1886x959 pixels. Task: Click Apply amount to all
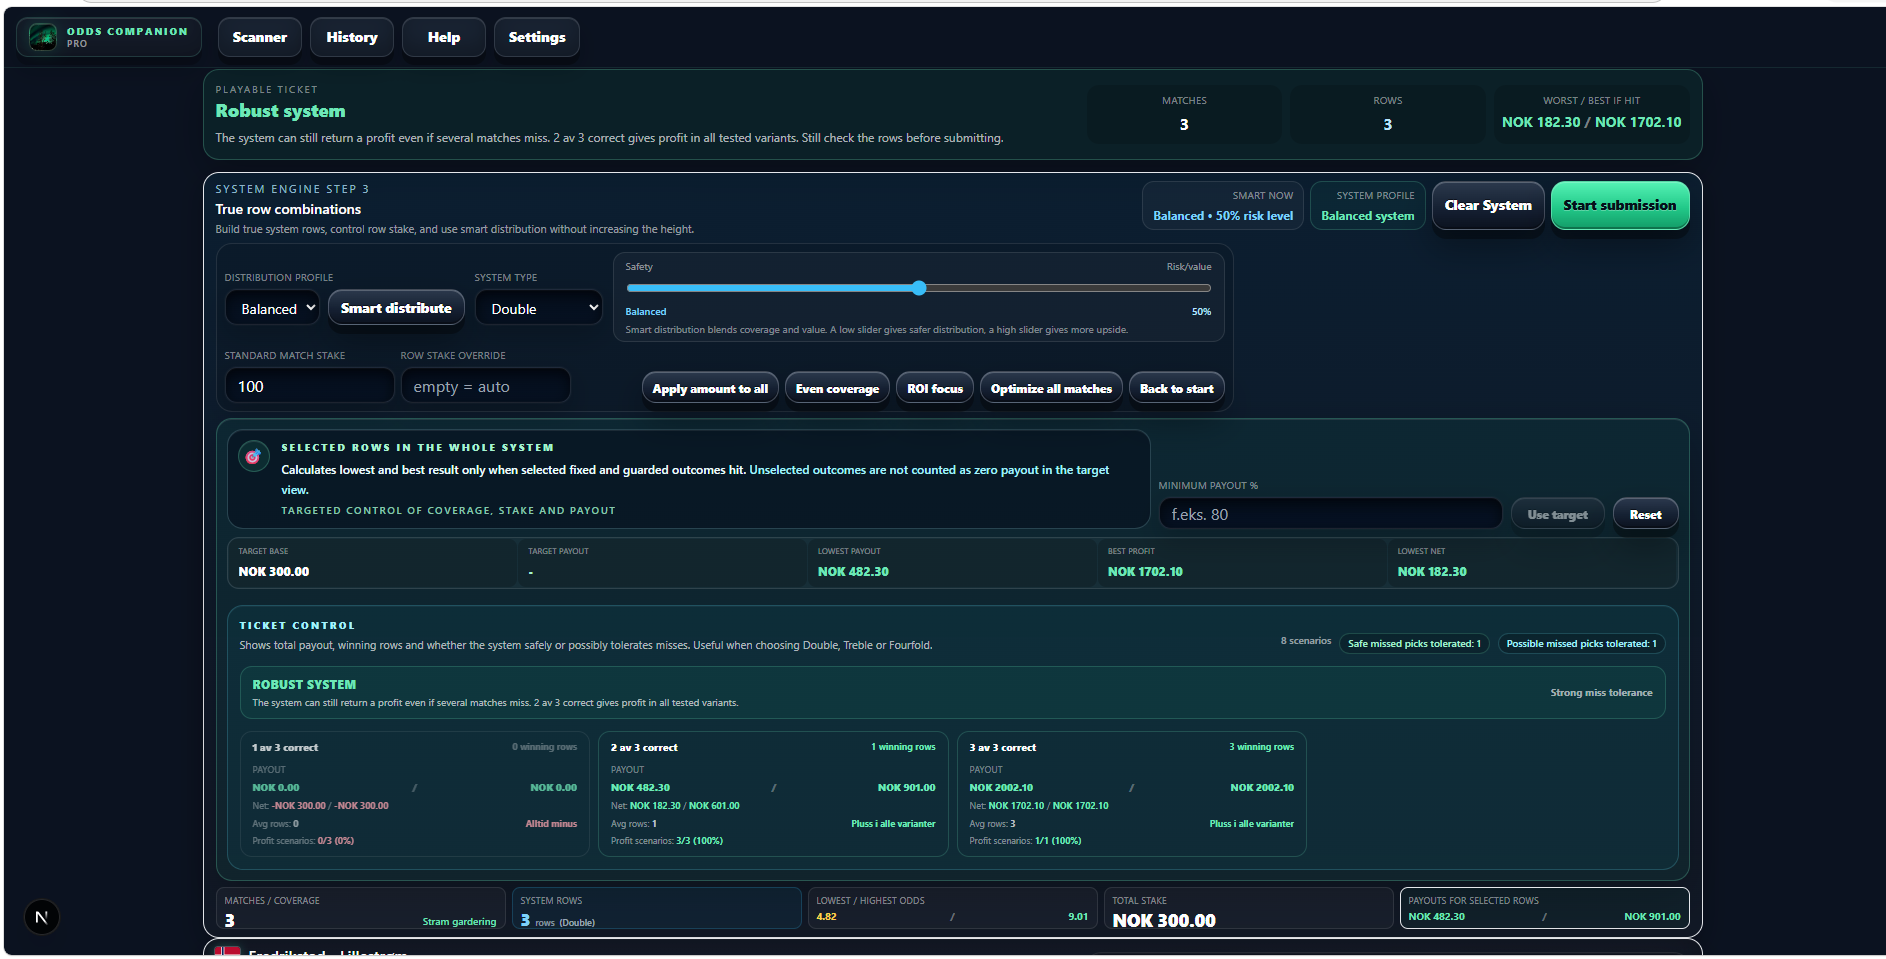click(710, 389)
